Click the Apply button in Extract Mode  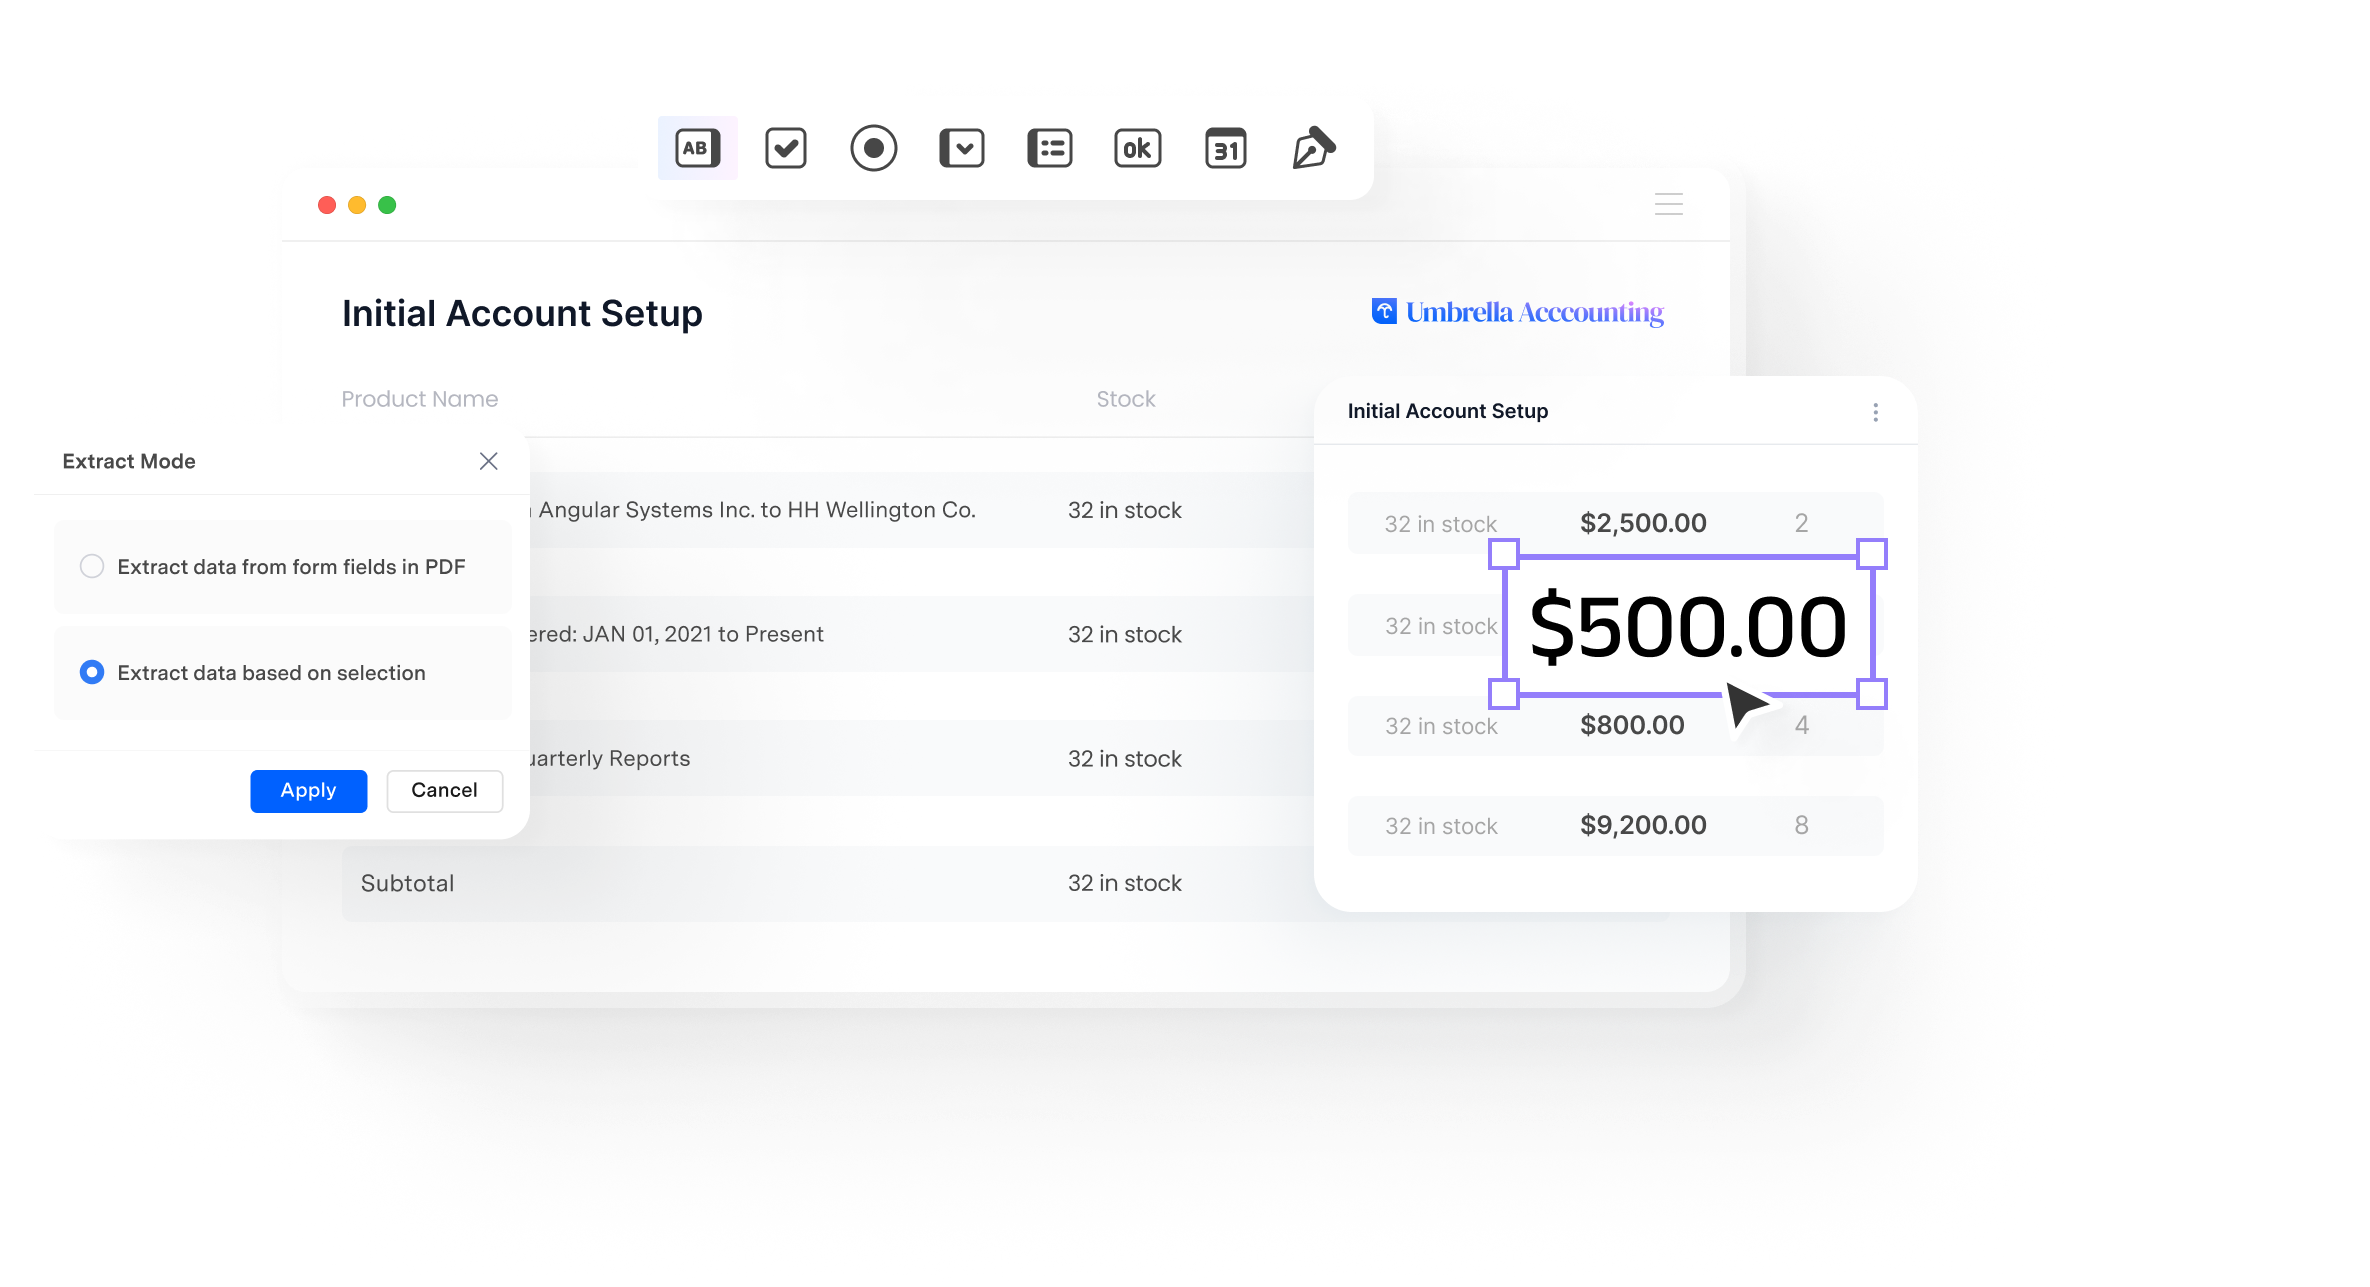tap(309, 791)
